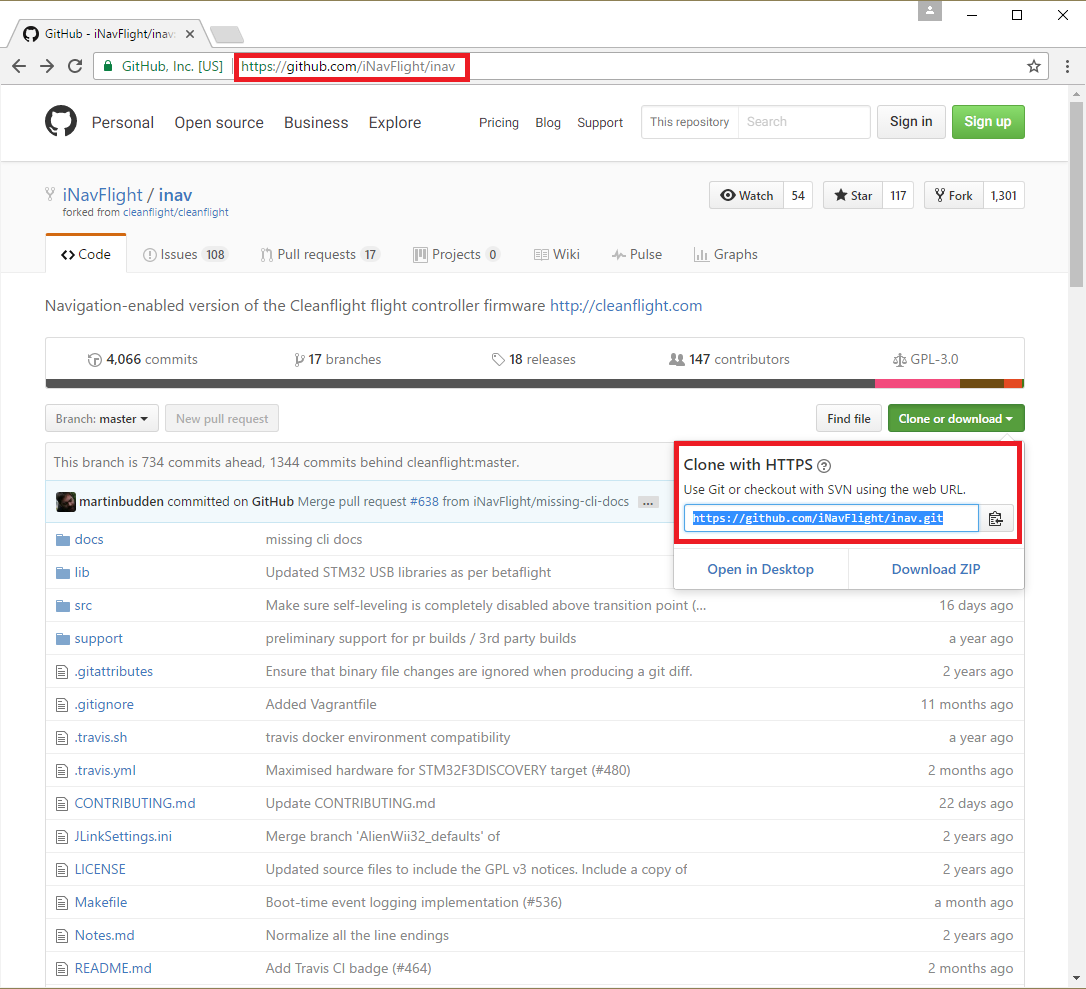Open the Wiki tab

coord(557,254)
